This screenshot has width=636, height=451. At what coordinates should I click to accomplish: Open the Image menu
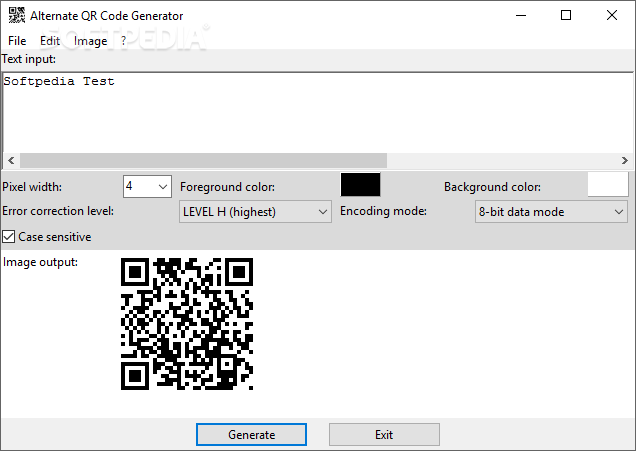pos(90,41)
